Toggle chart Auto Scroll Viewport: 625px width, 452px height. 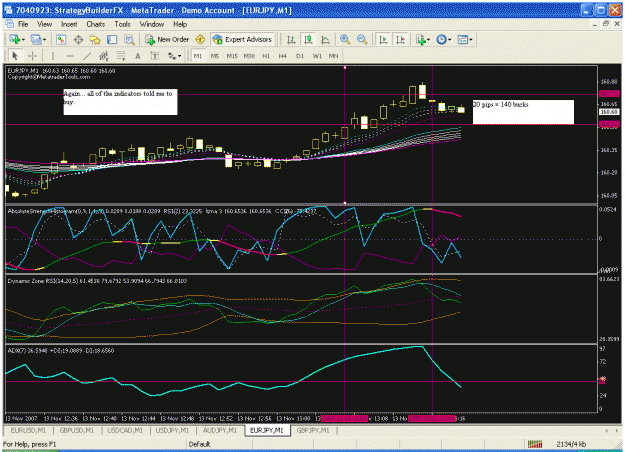point(383,39)
